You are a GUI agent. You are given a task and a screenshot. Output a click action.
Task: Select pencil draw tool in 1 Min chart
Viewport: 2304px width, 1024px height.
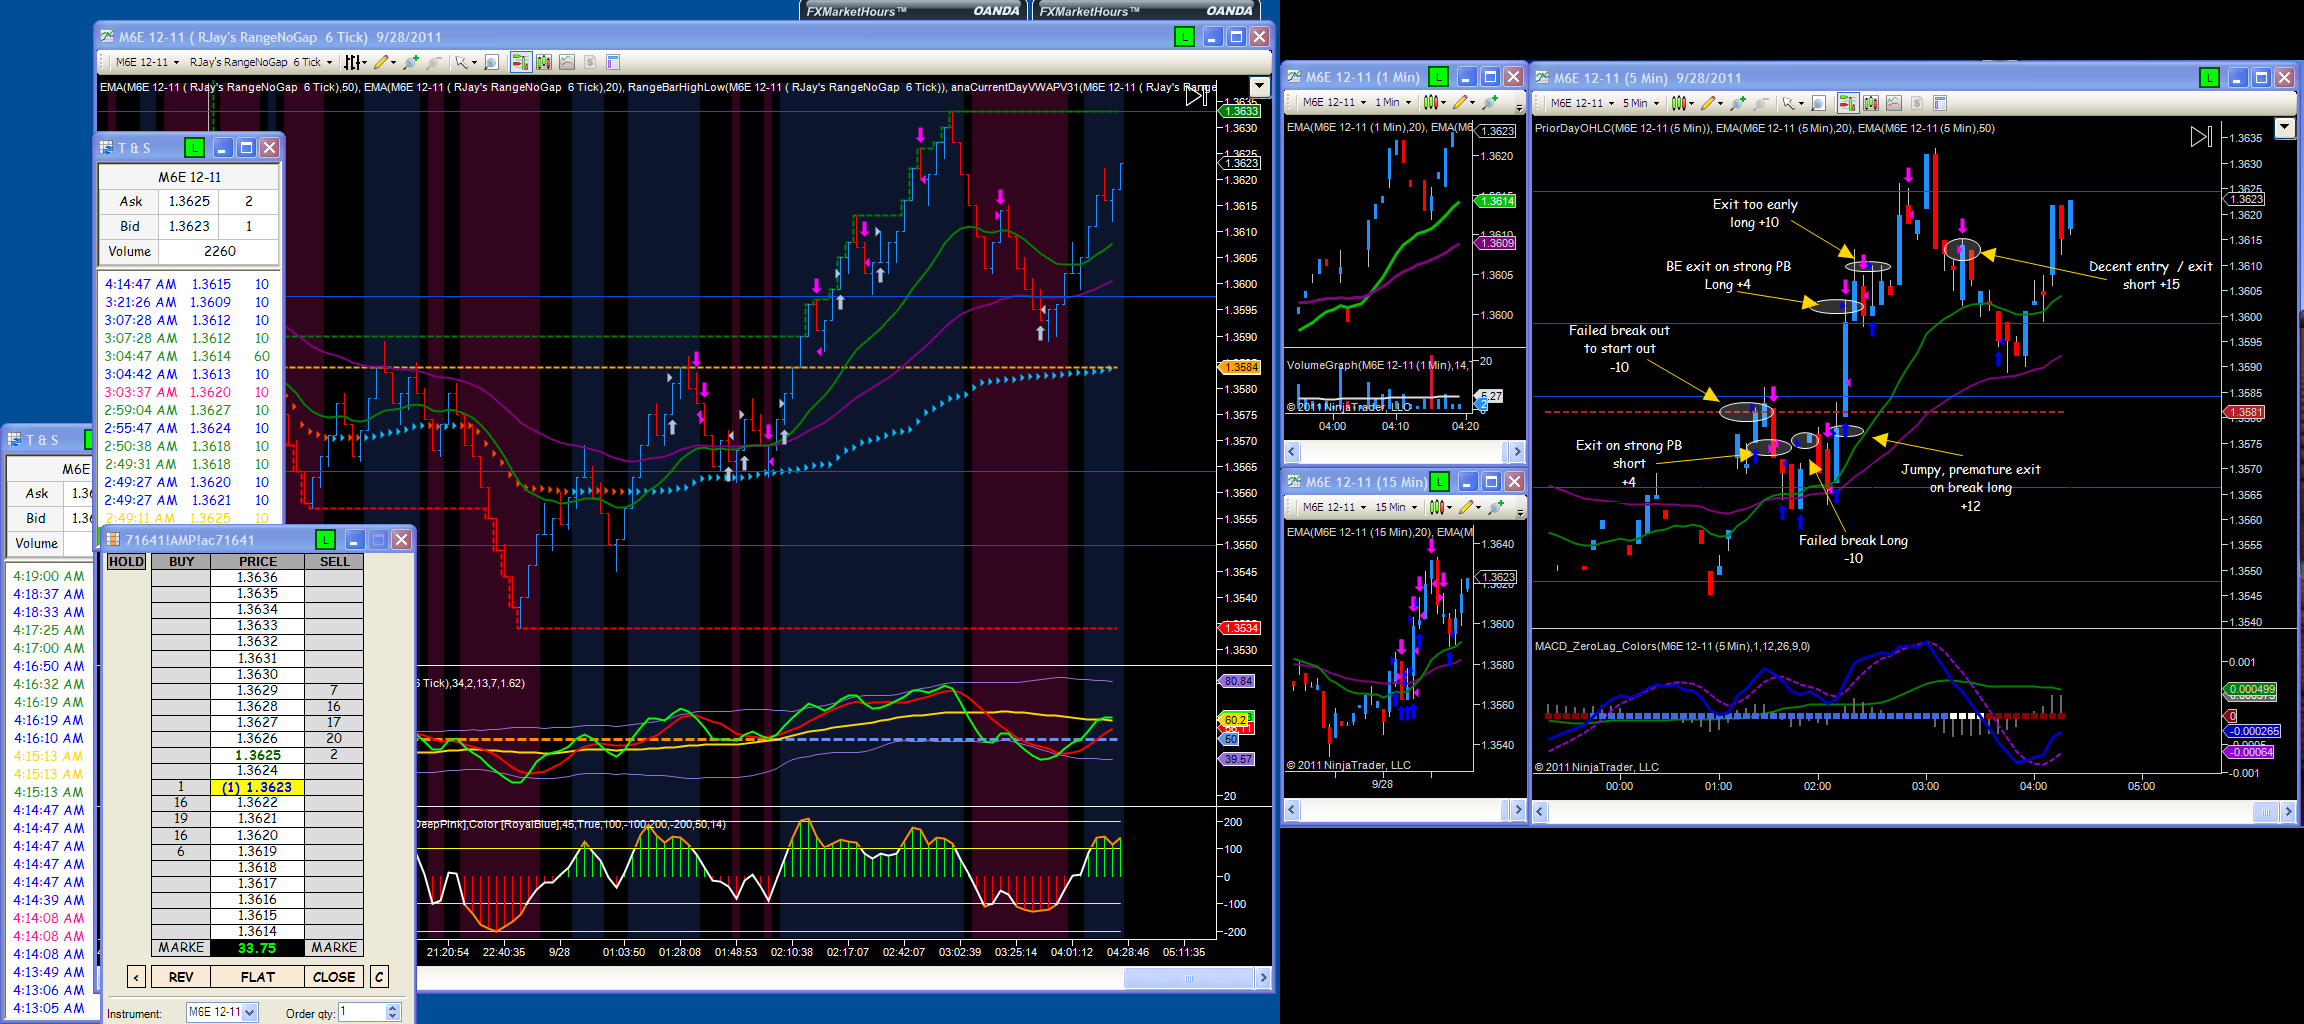[1461, 102]
